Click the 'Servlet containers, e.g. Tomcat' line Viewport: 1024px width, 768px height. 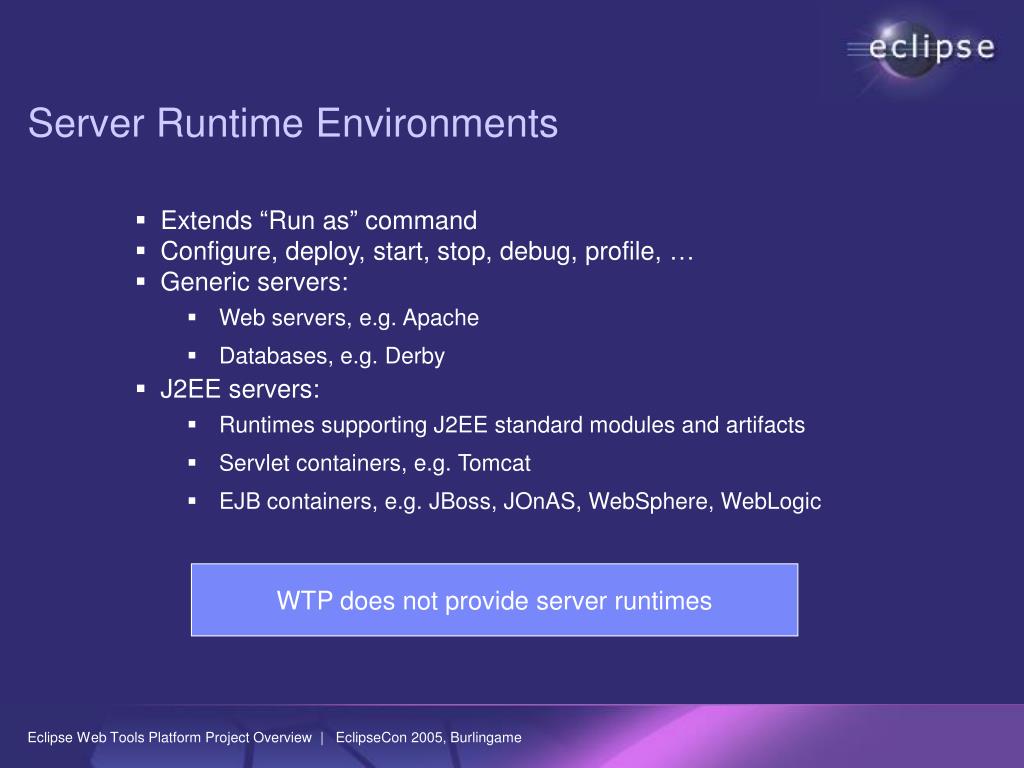[x=375, y=463]
